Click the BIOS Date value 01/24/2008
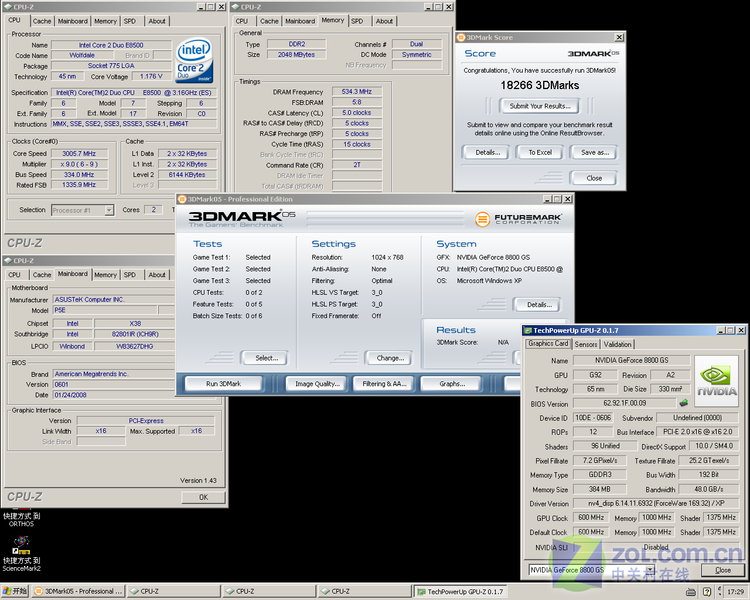Screen dimensions: 750x600 point(113,395)
